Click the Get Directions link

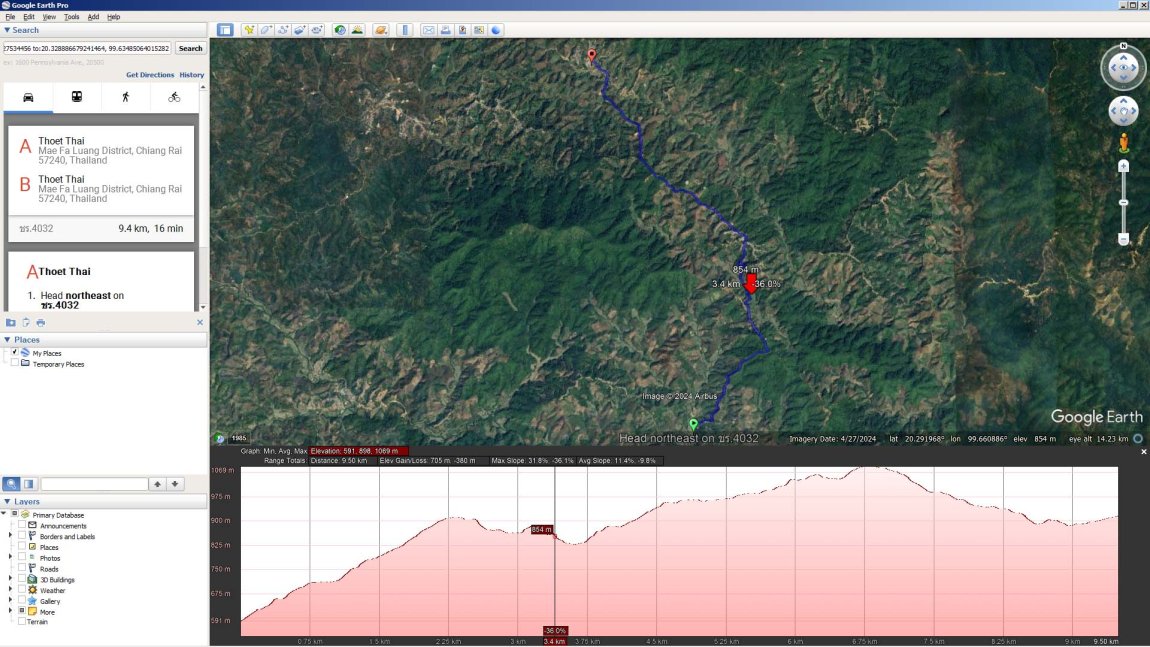tap(149, 74)
